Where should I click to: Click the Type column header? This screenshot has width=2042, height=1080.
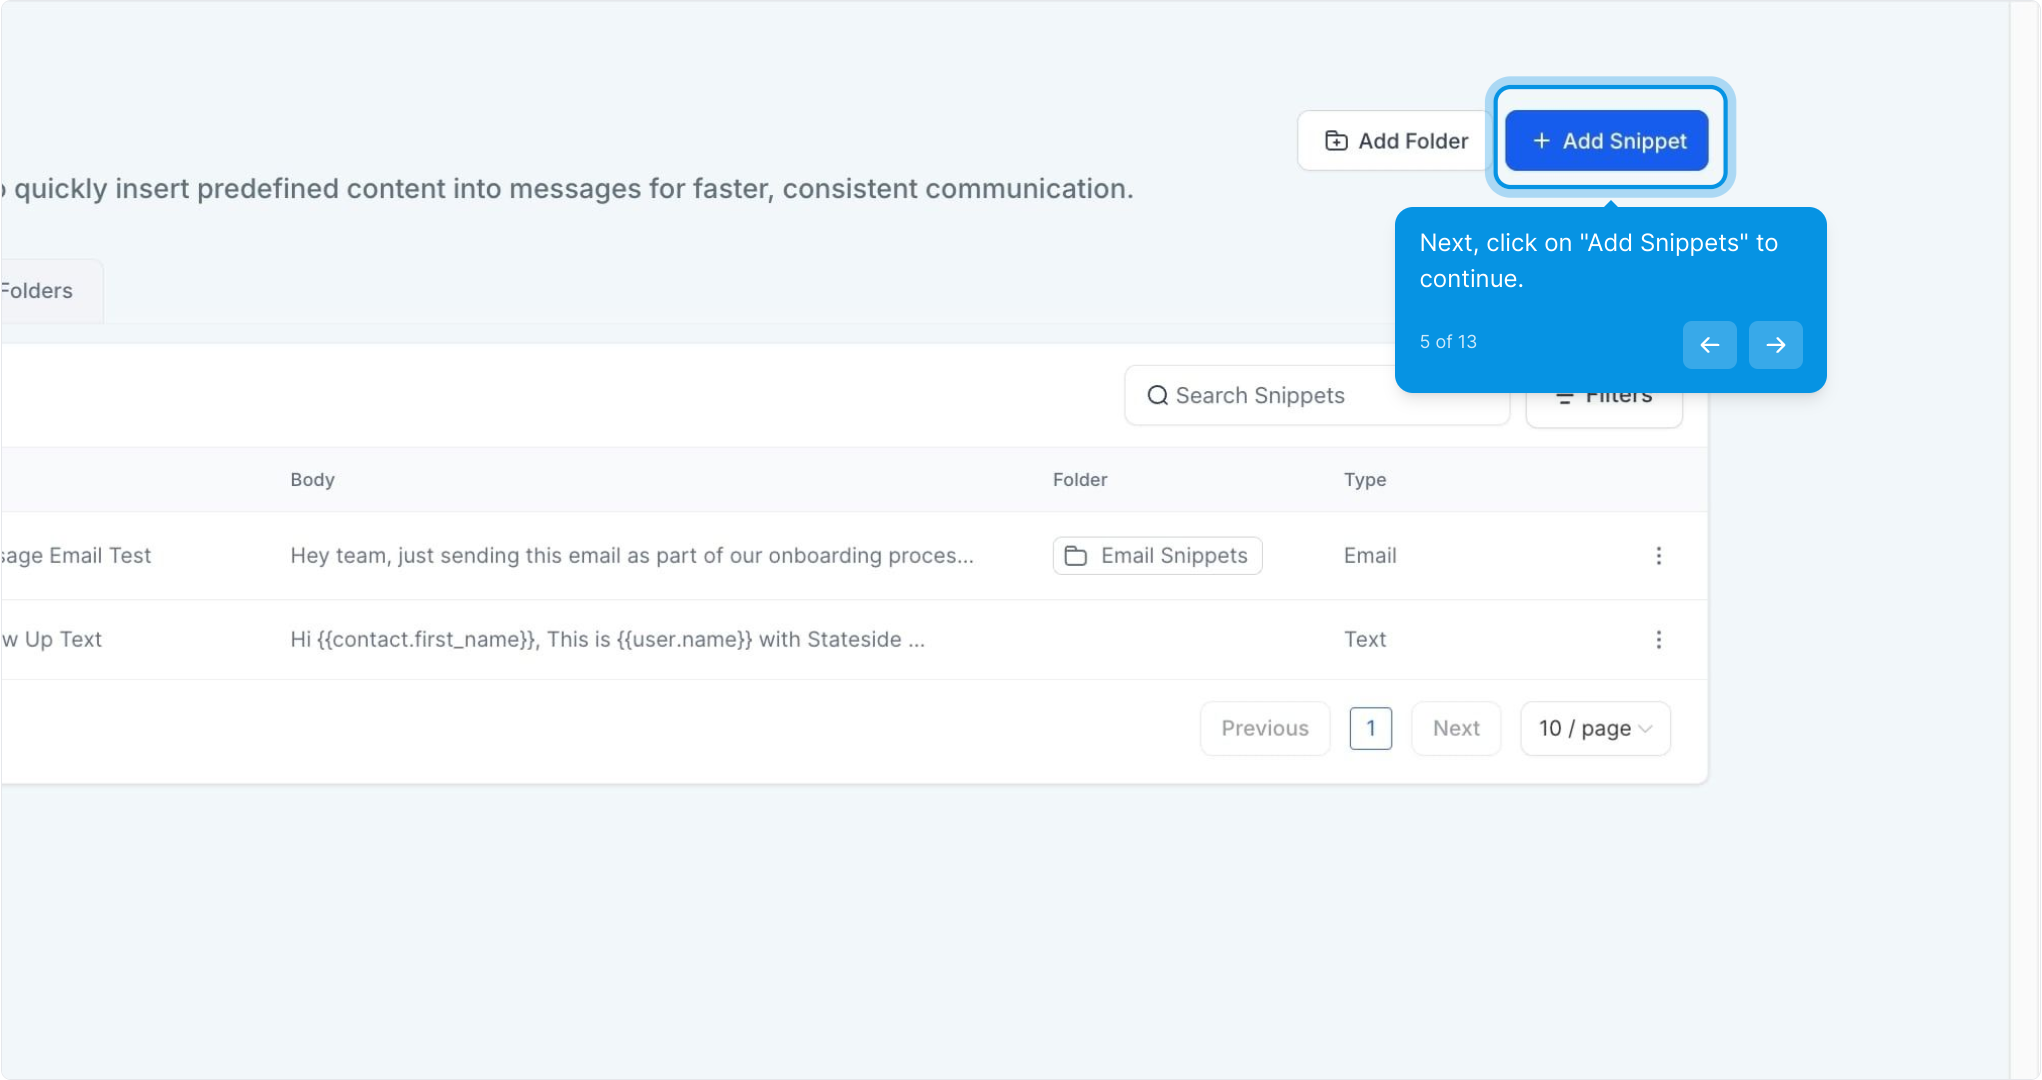pos(1364,480)
